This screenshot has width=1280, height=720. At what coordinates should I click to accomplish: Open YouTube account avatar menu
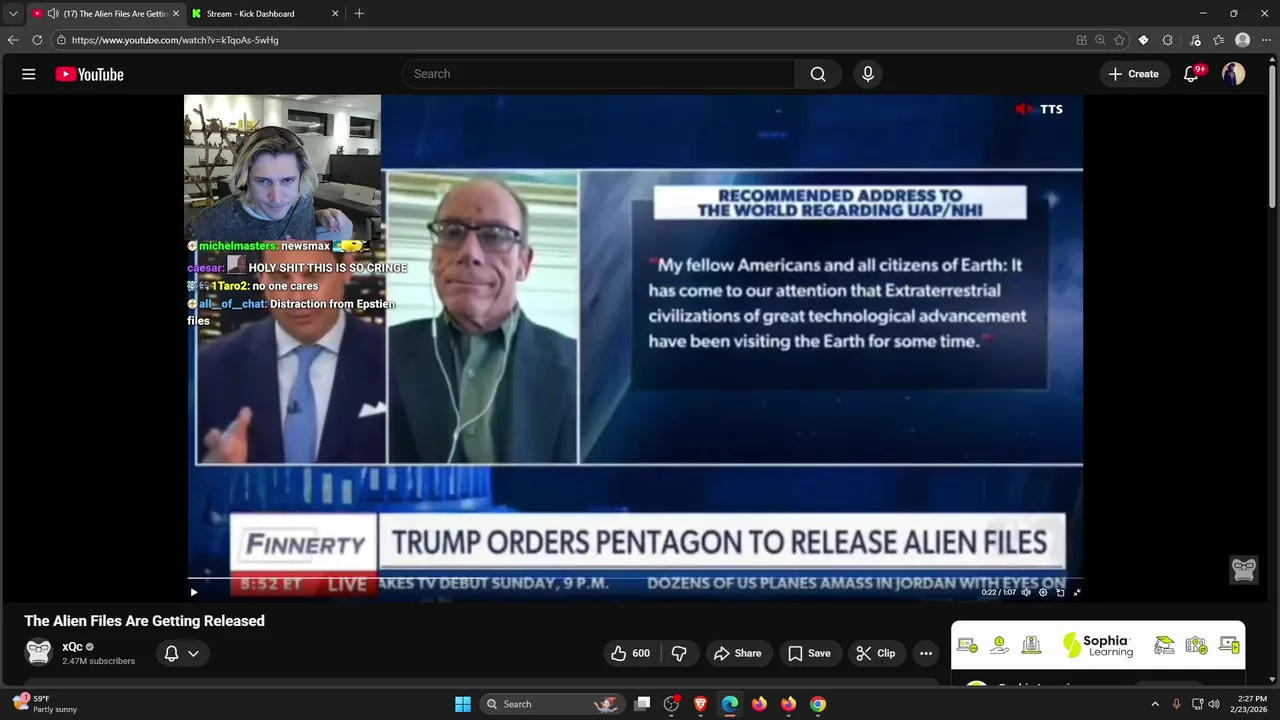[1233, 74]
